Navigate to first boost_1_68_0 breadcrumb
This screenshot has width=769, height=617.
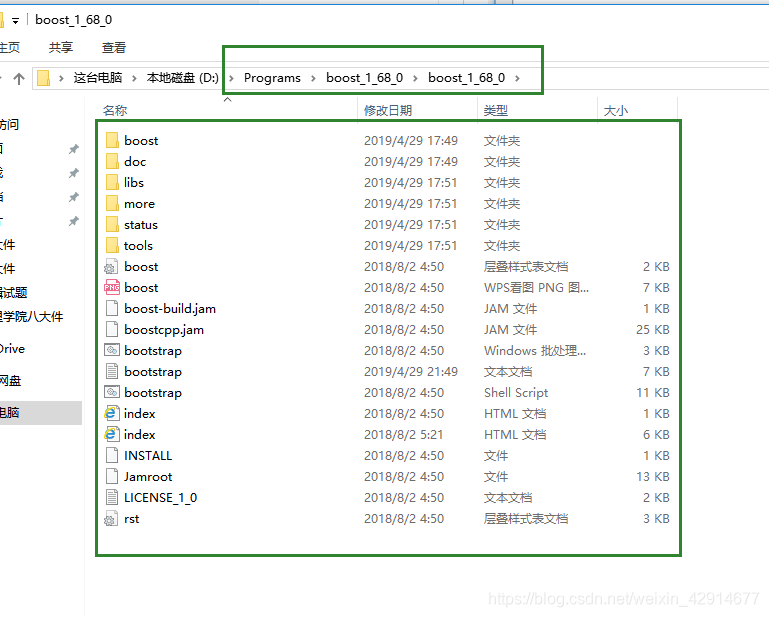(x=364, y=78)
